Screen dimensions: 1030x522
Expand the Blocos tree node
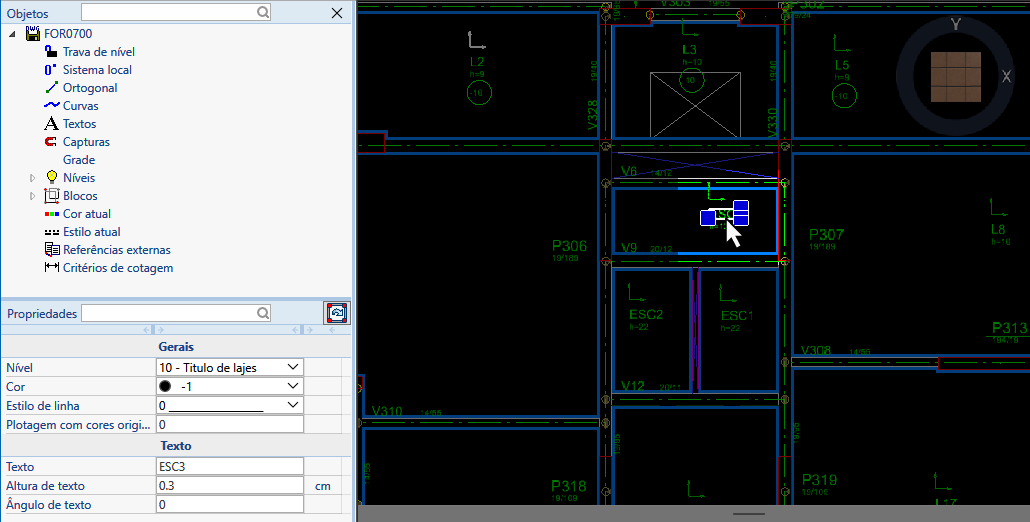coord(32,196)
